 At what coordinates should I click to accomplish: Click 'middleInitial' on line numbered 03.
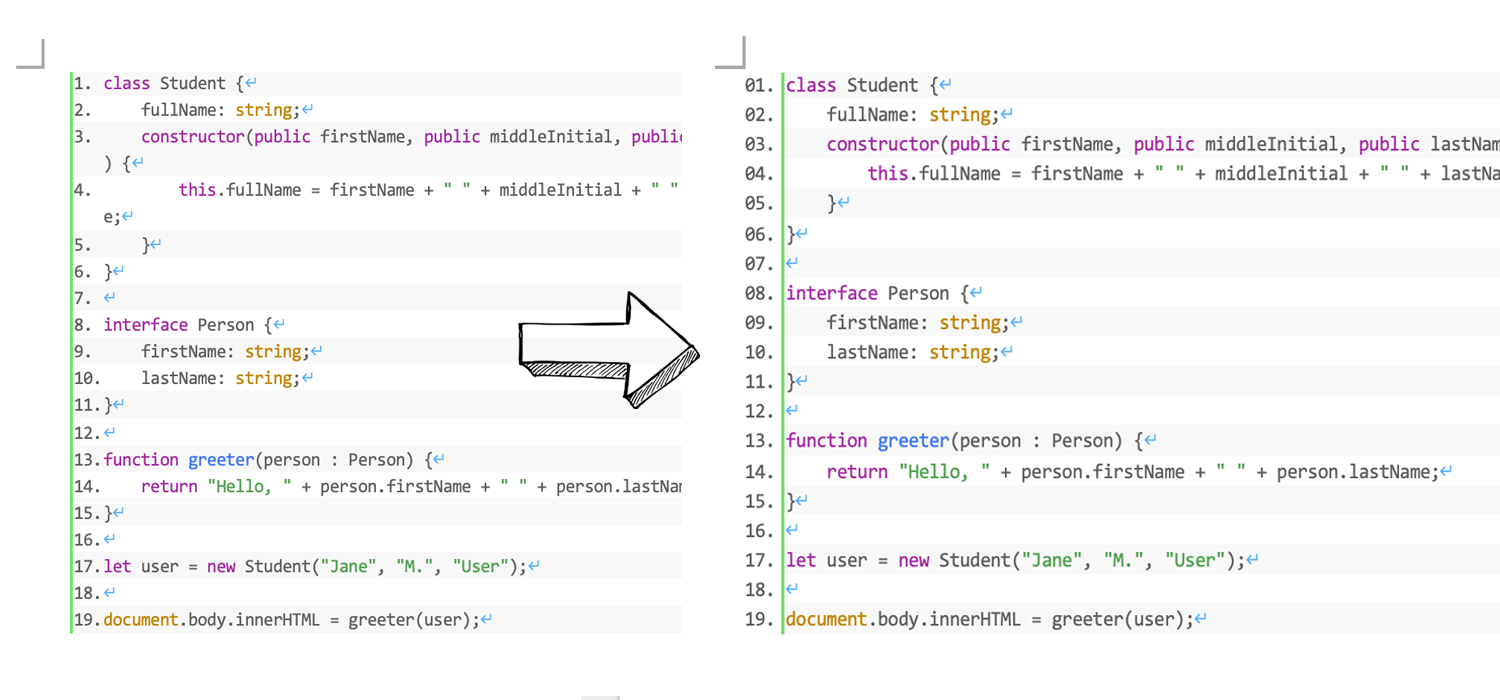coord(1272,145)
